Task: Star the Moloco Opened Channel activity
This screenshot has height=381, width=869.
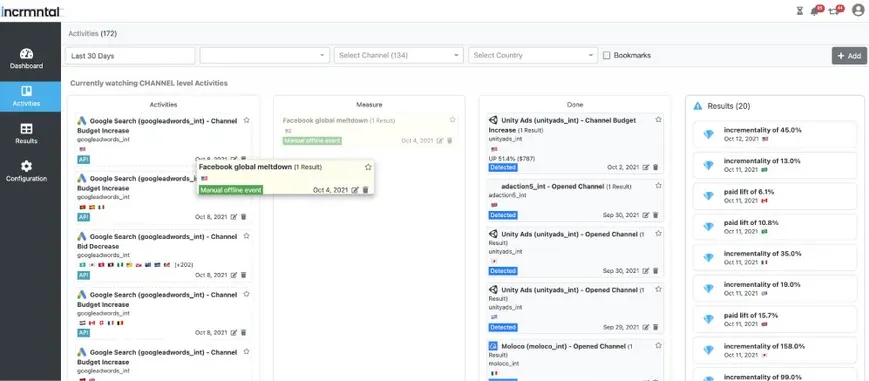Action: tap(658, 346)
